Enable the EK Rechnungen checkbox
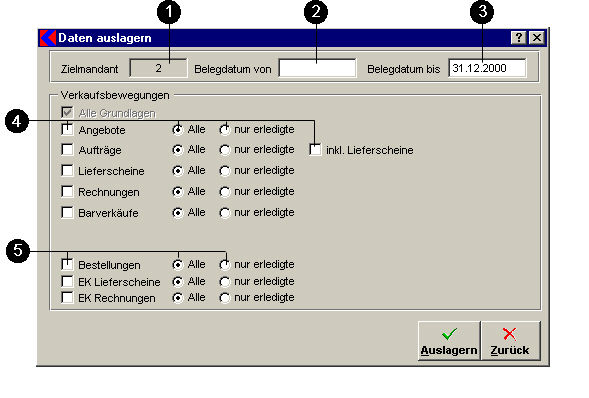Image resolution: width=589 pixels, height=398 pixels. (67, 297)
